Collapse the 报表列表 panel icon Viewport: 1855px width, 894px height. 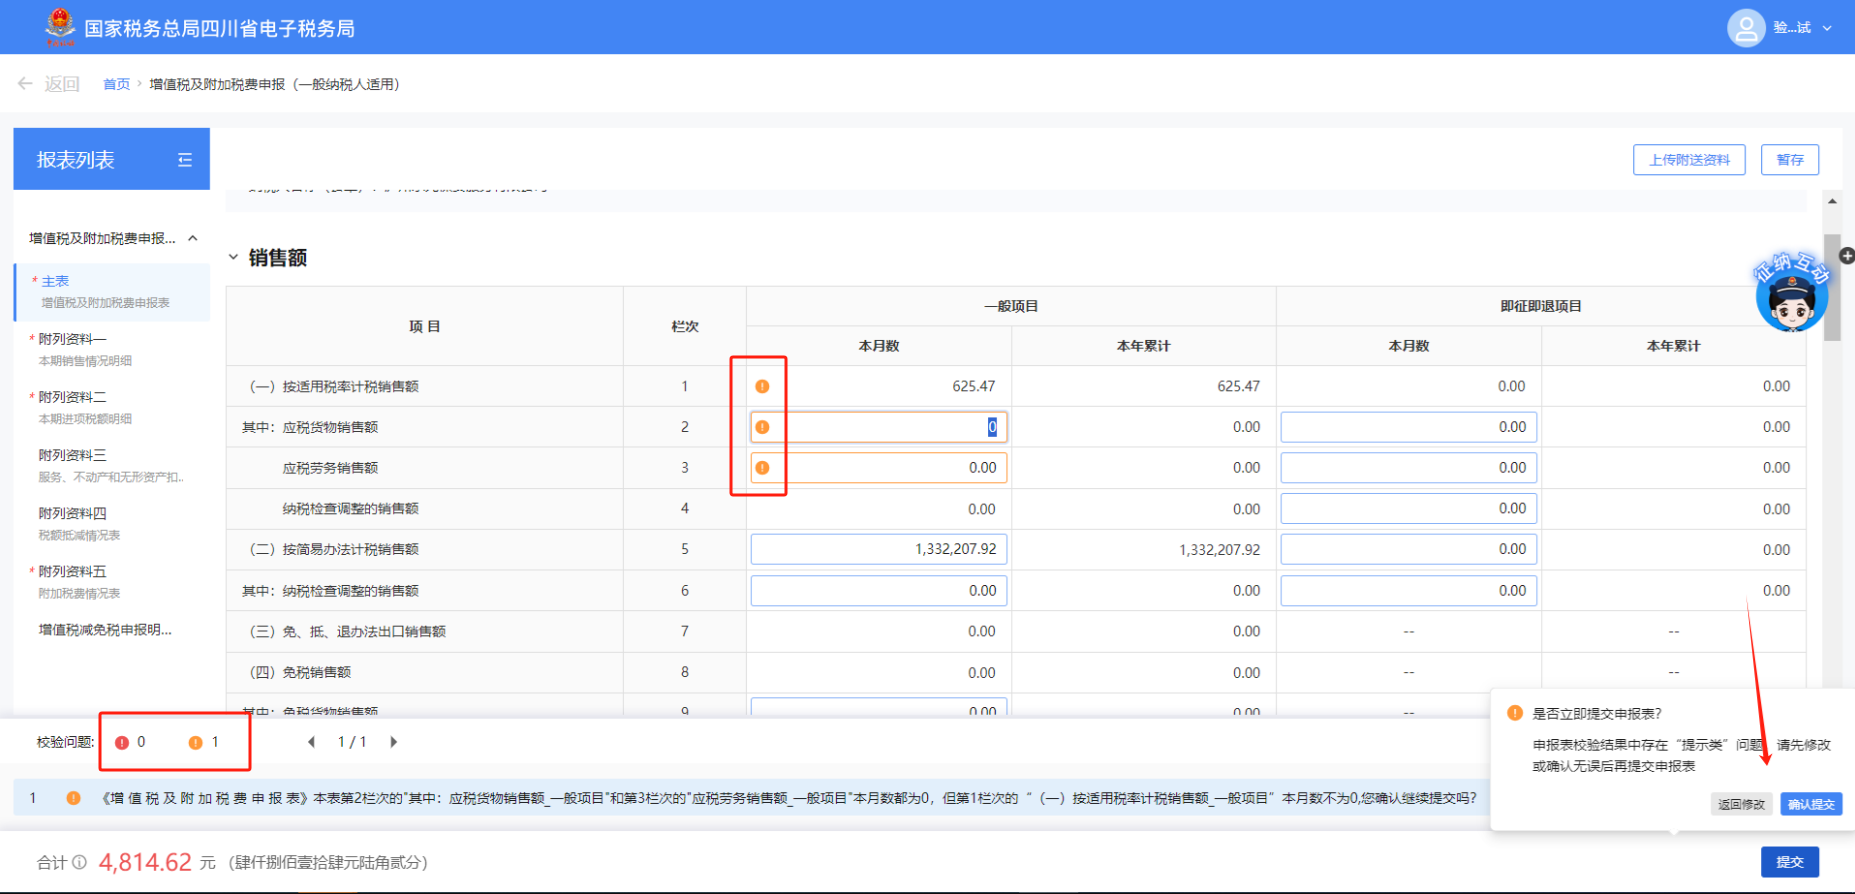click(x=185, y=160)
